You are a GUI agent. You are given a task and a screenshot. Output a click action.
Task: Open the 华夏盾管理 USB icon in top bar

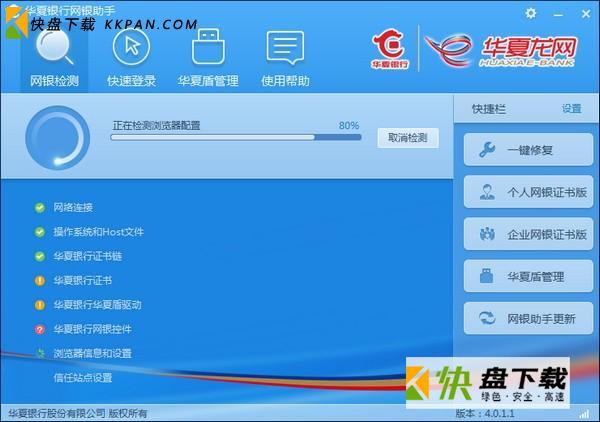(208, 47)
